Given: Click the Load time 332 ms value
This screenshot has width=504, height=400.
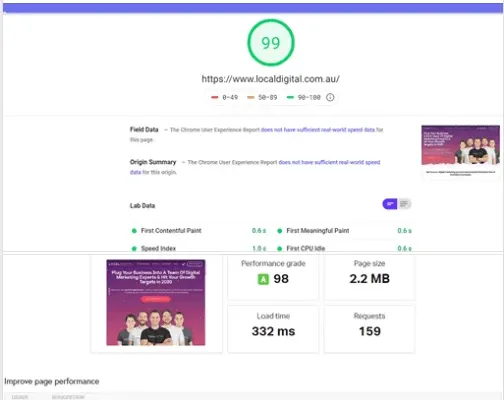Looking at the screenshot, I should tap(273, 331).
